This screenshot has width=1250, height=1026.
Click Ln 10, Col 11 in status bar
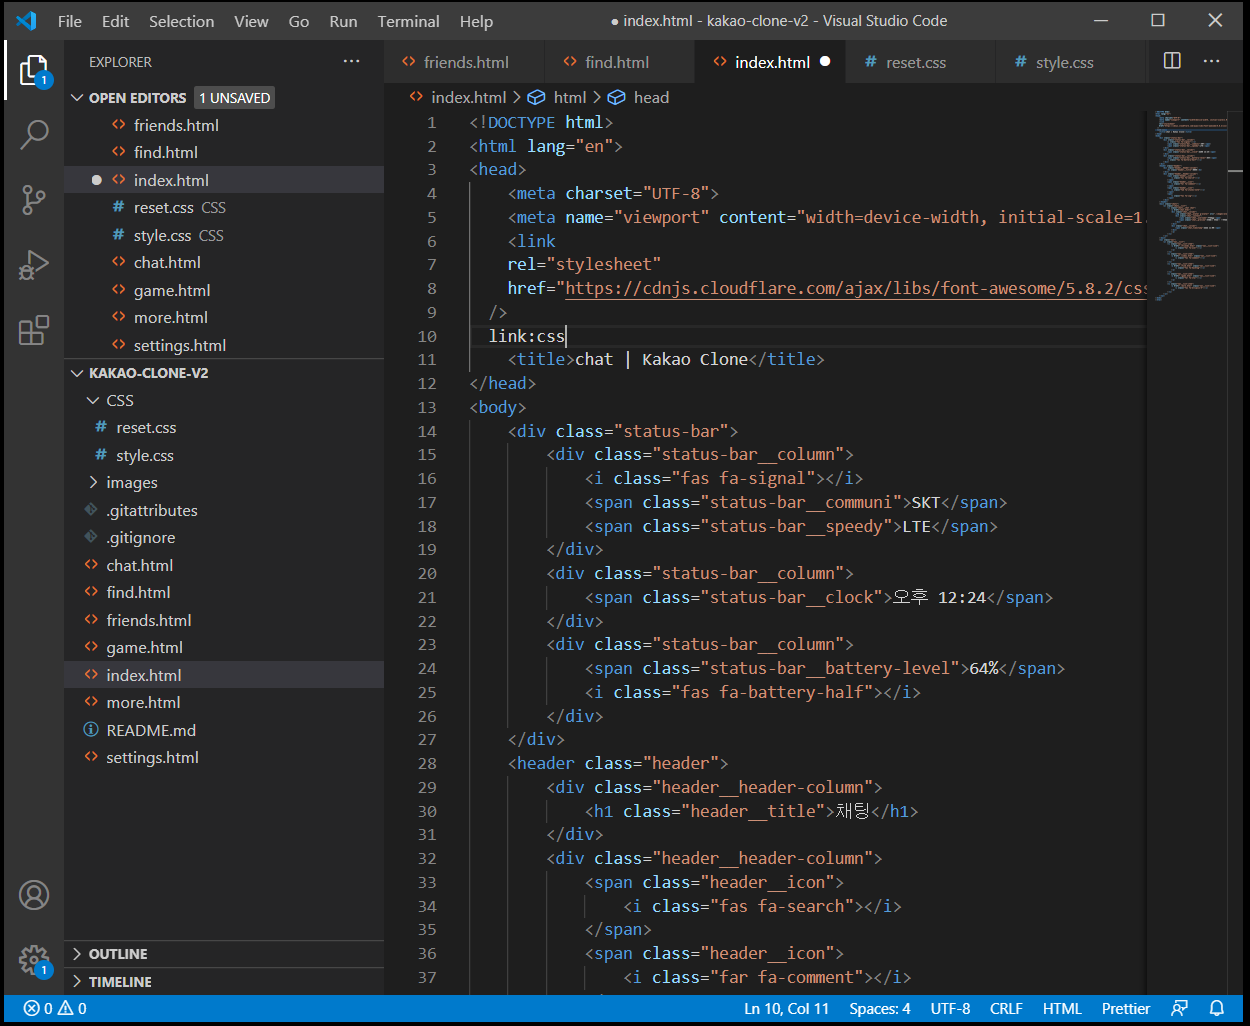tap(786, 1008)
